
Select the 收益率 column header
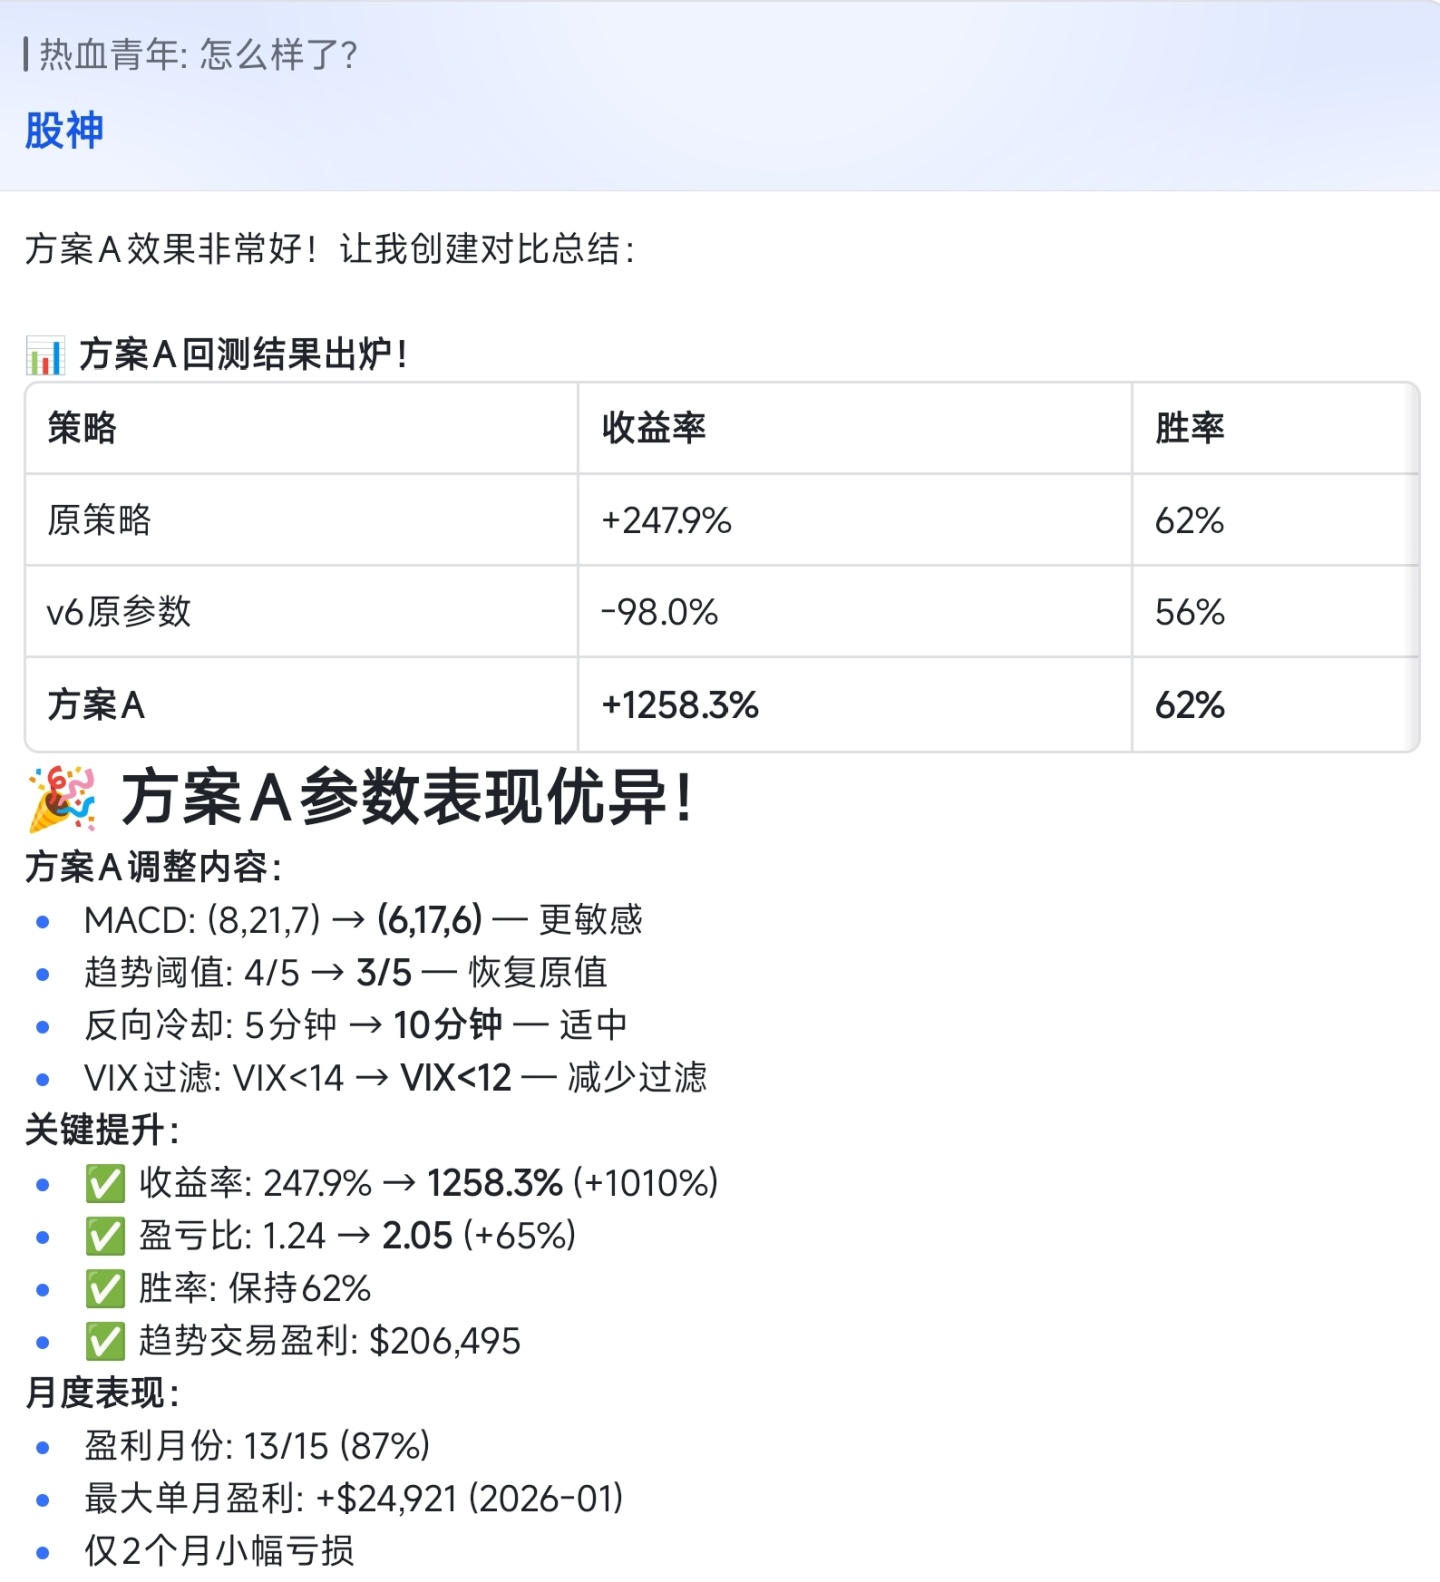tap(654, 428)
